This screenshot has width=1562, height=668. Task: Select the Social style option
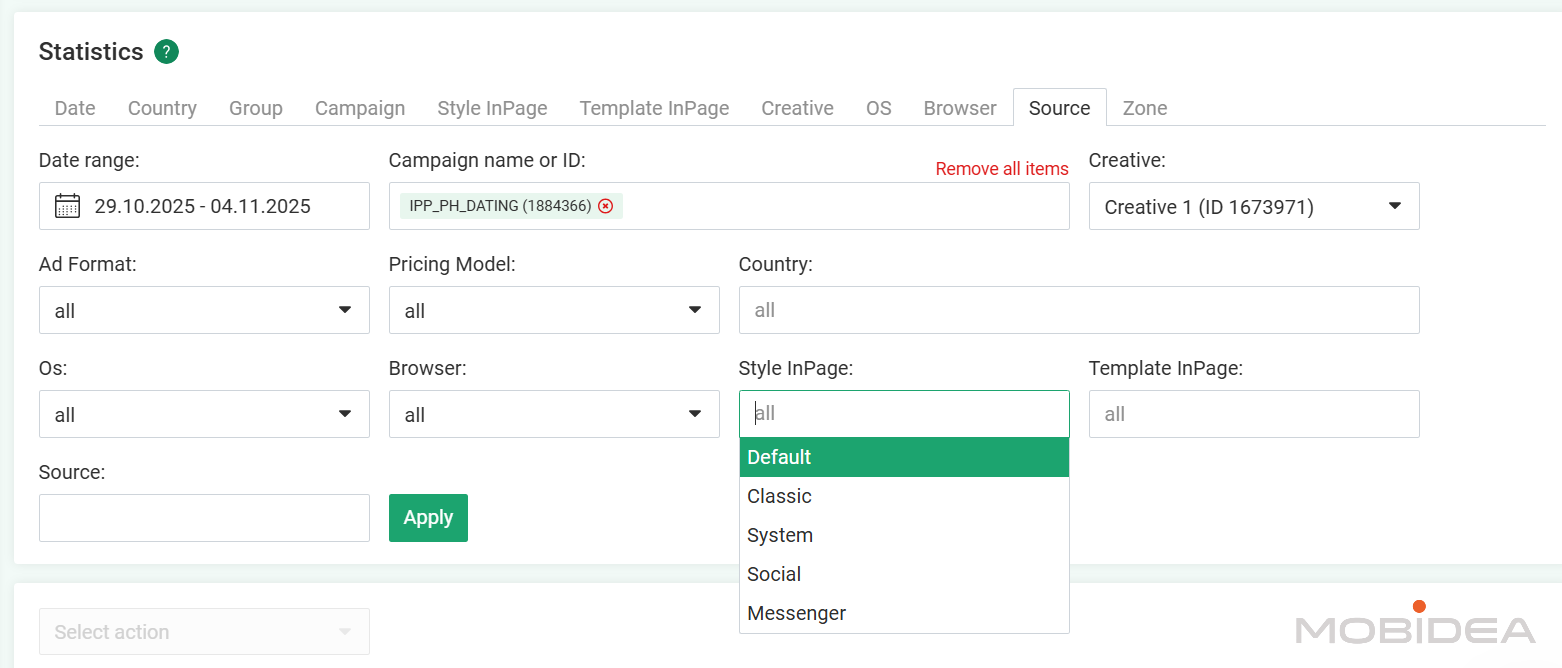(x=904, y=574)
